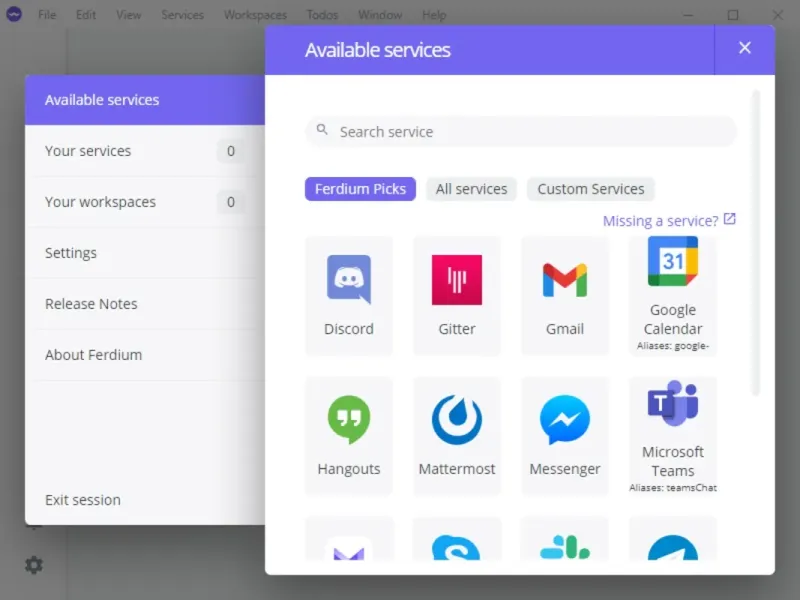Open the Window menu
This screenshot has height=600, width=800.
380,15
